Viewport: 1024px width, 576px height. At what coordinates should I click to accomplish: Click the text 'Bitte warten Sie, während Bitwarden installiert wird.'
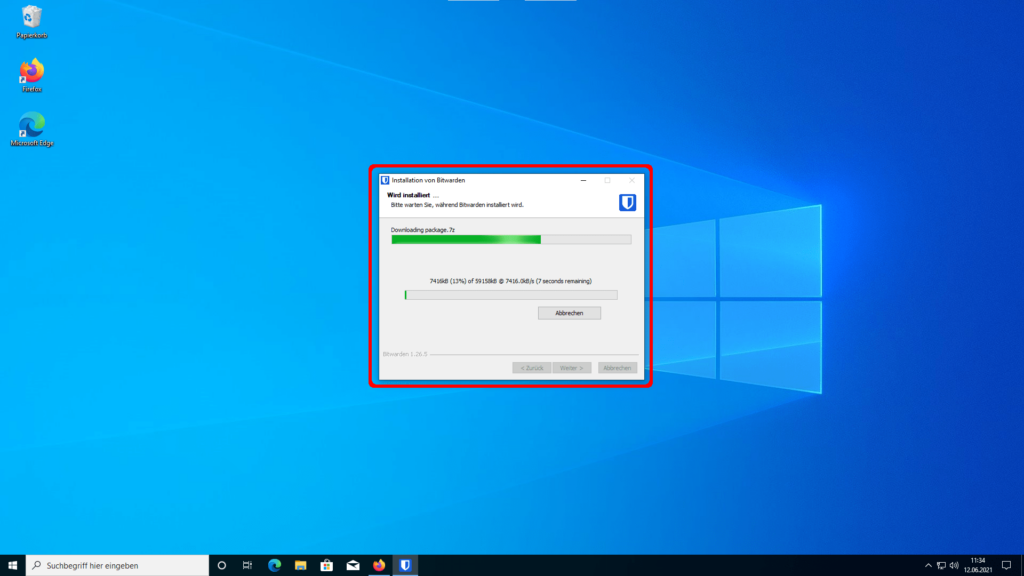[457, 205]
